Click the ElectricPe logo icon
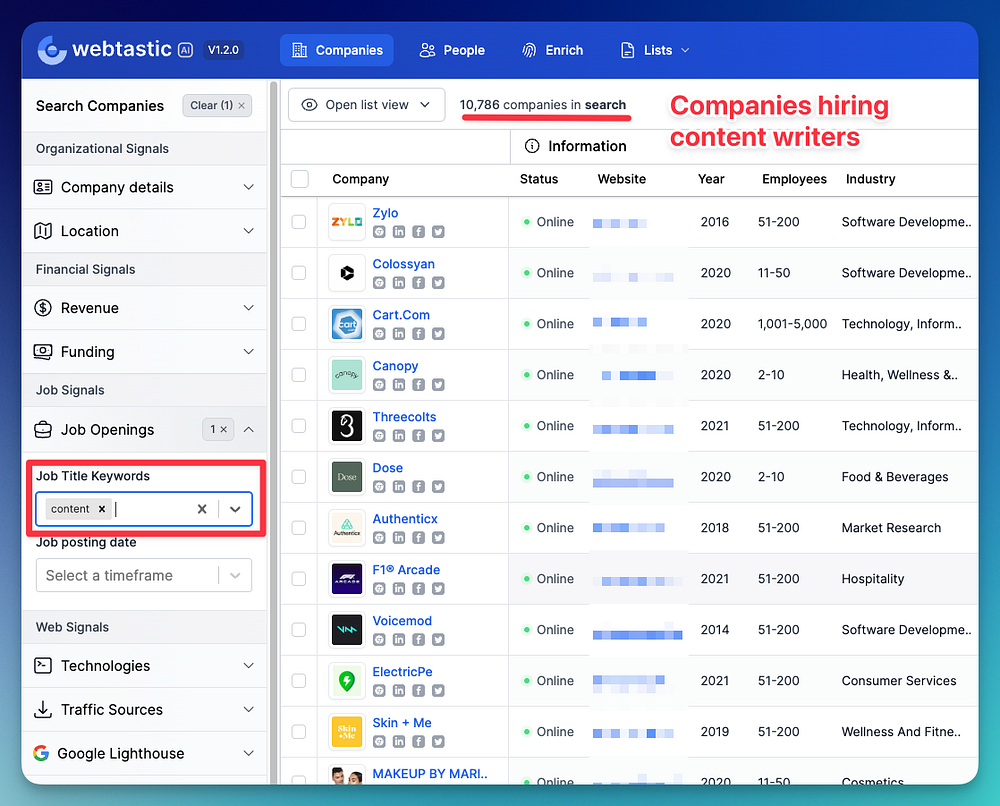This screenshot has height=806, width=1000. tap(347, 681)
